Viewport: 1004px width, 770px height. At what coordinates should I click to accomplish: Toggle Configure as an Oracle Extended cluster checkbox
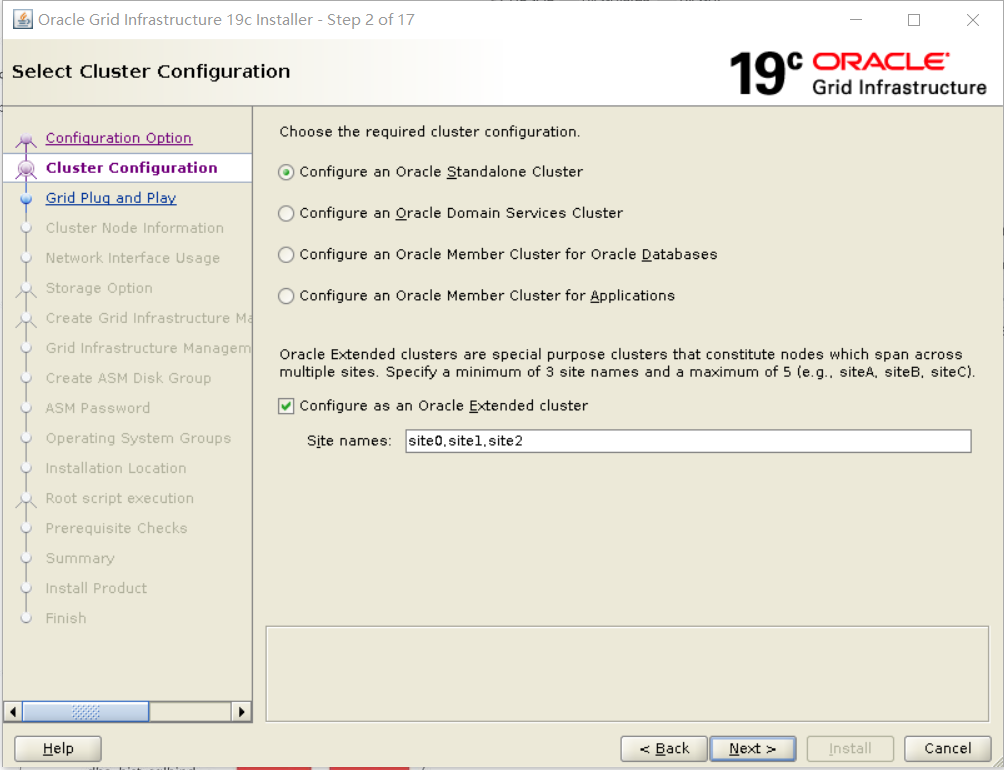tap(286, 406)
